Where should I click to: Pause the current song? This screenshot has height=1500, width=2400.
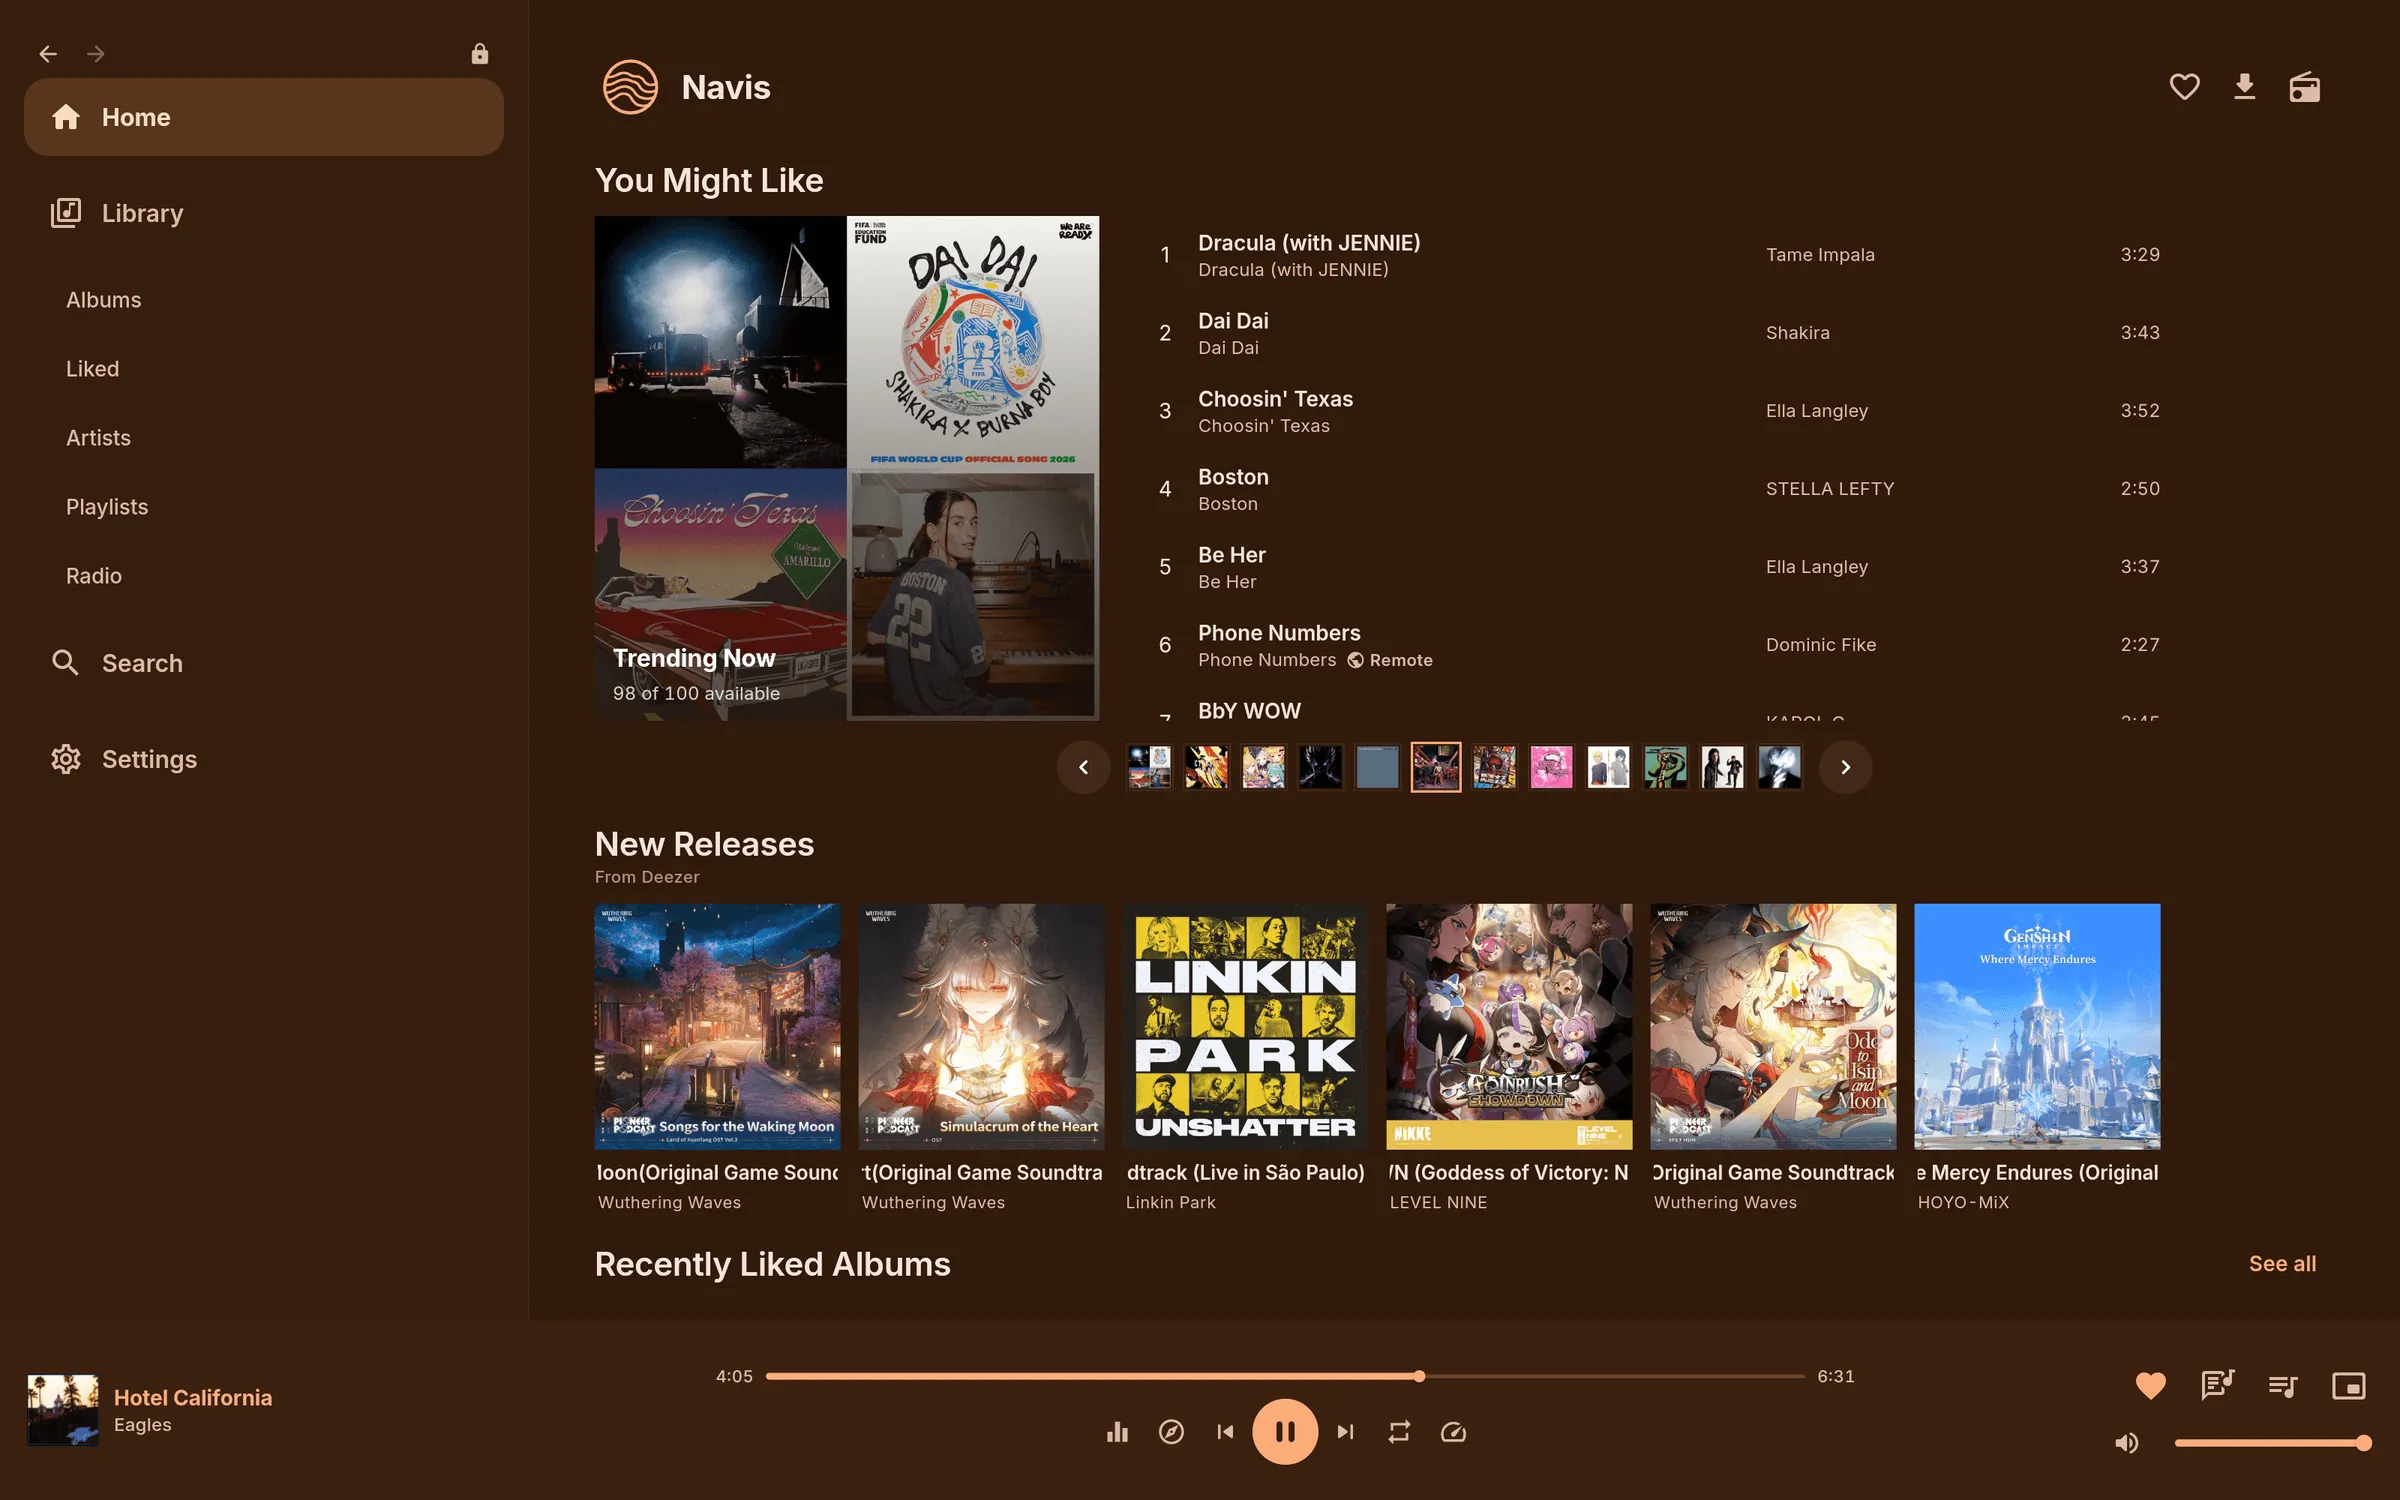(1285, 1432)
